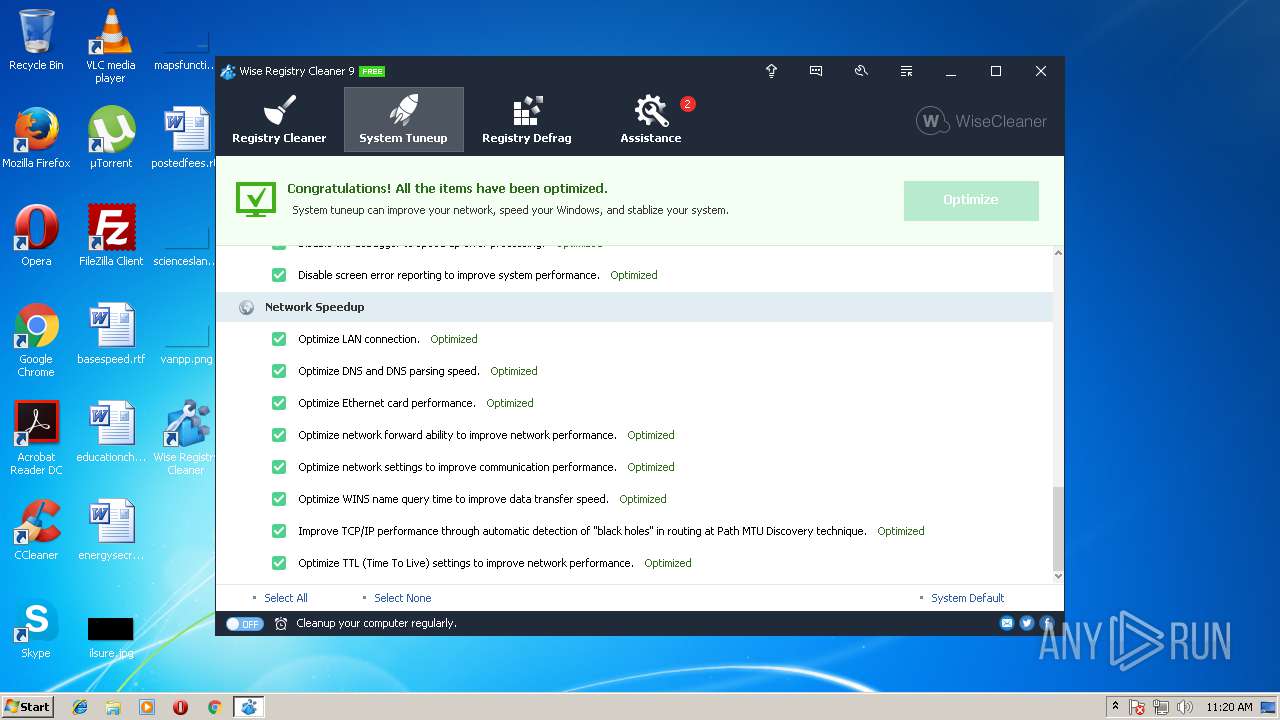1280x720 pixels.
Task: Switch to the System Tuneup tab
Action: (403, 120)
